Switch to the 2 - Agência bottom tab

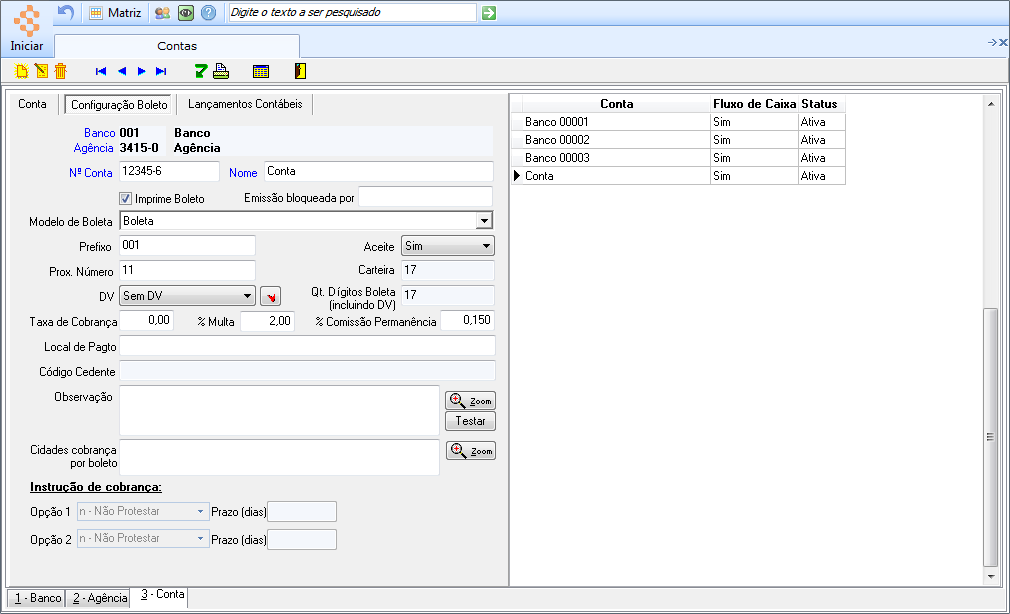tap(100, 598)
